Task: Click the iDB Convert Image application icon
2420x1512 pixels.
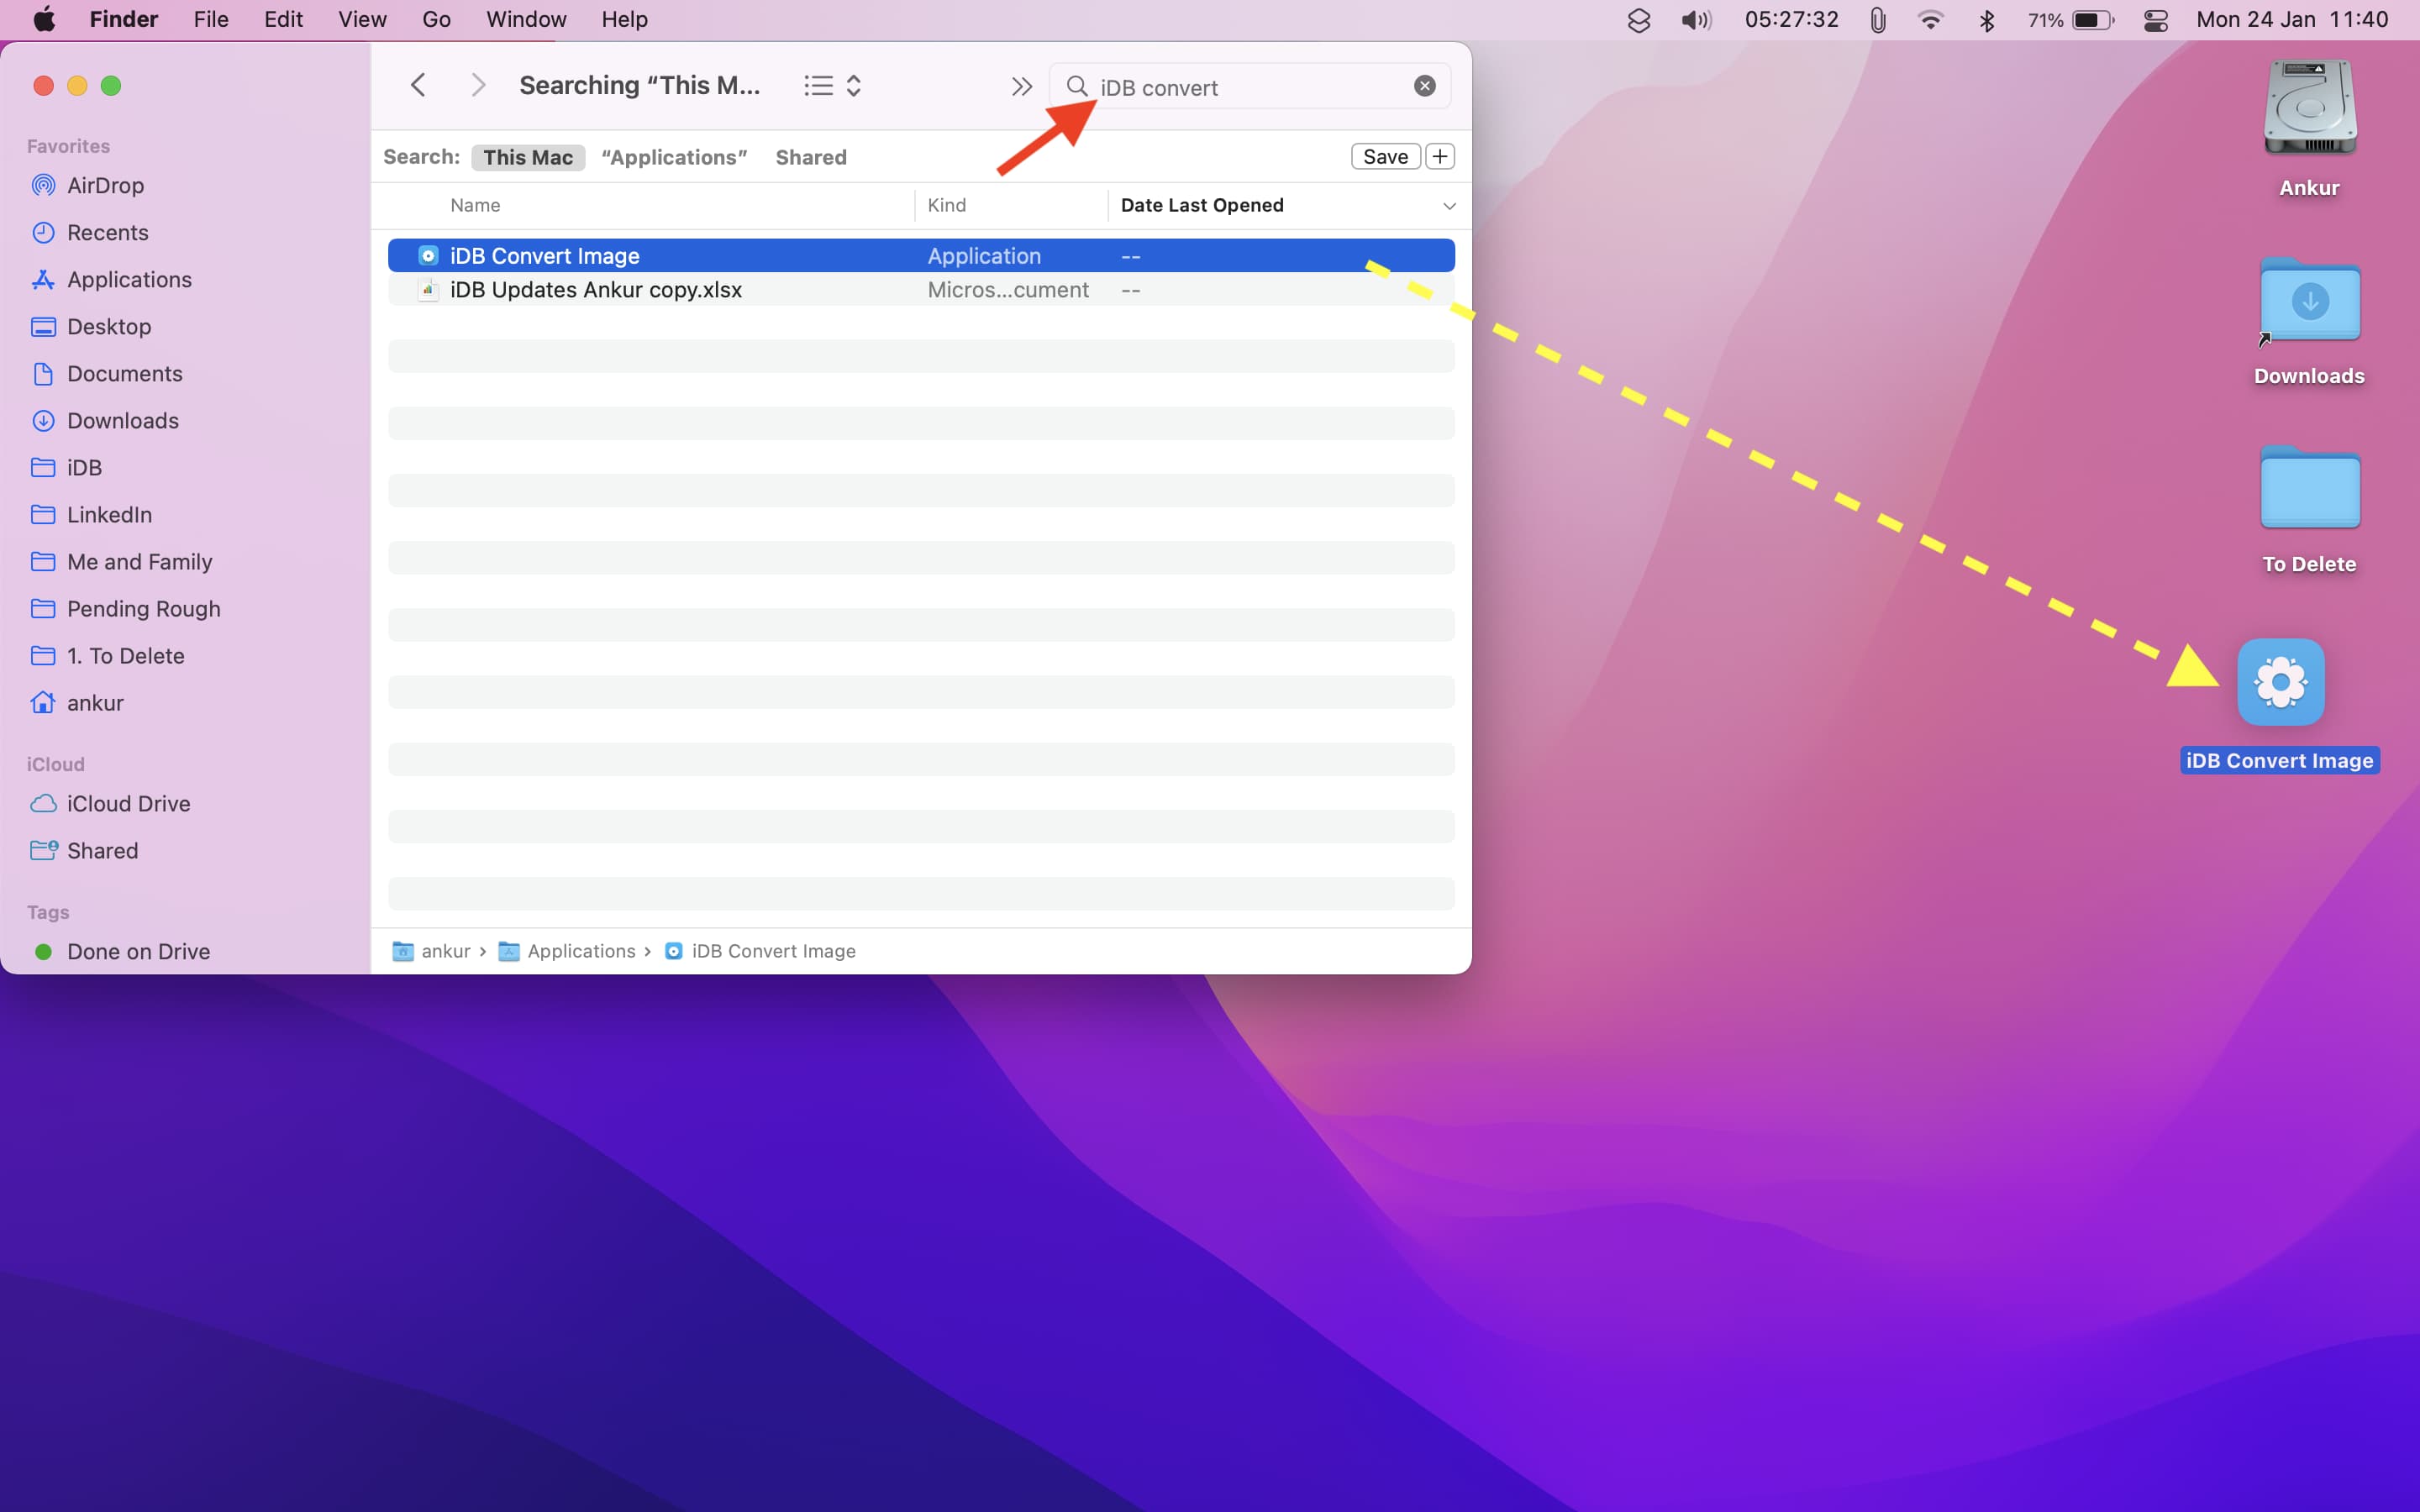Action: click(x=2281, y=681)
